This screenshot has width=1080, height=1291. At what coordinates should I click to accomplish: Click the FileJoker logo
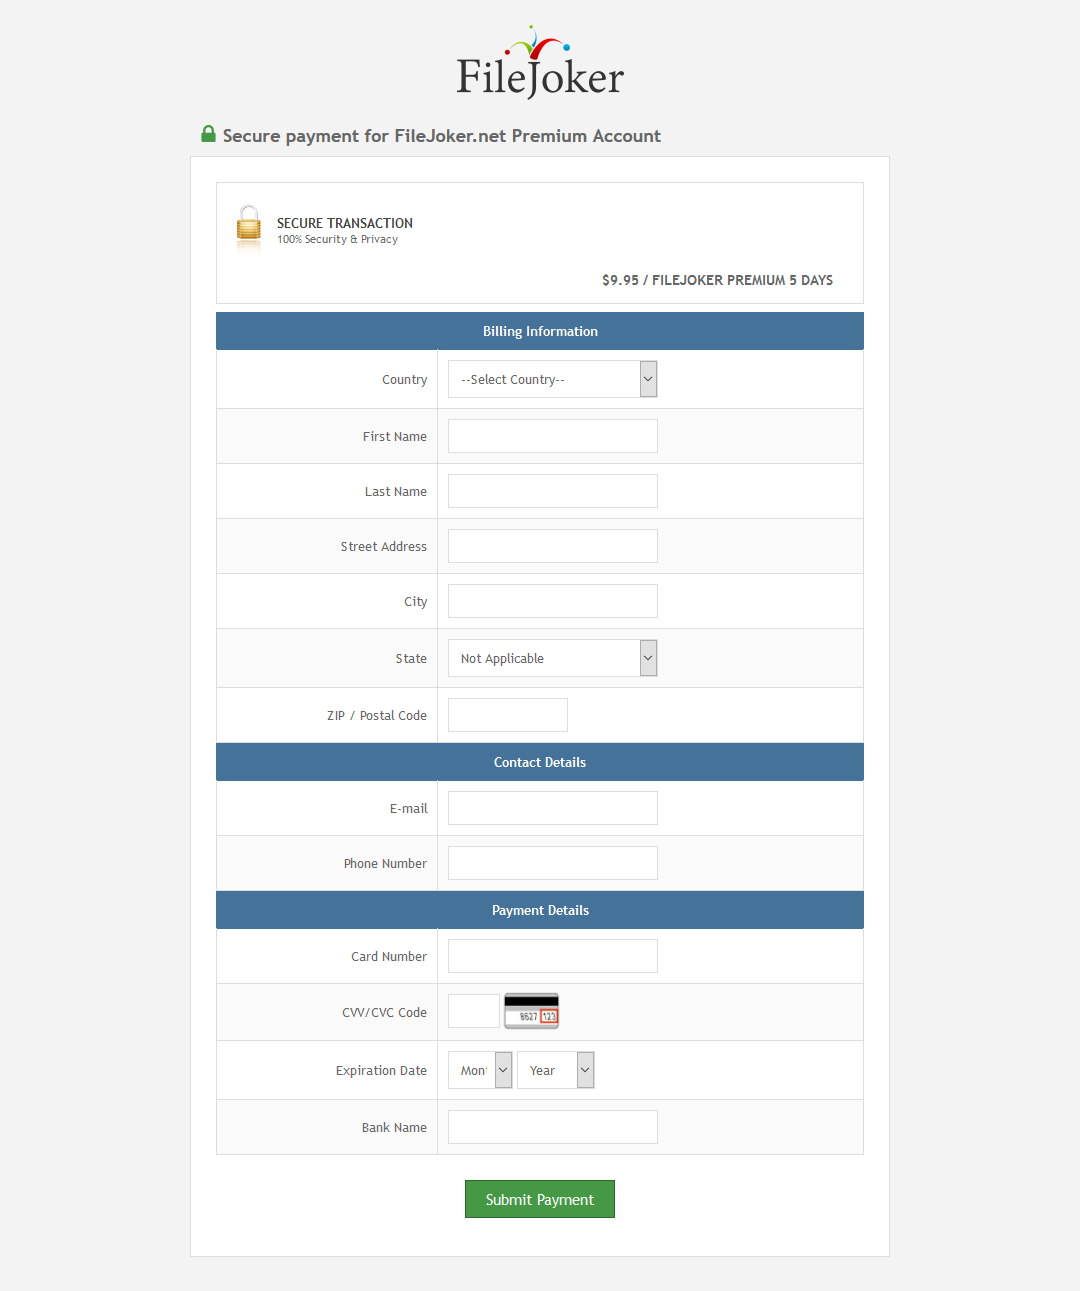(x=540, y=62)
